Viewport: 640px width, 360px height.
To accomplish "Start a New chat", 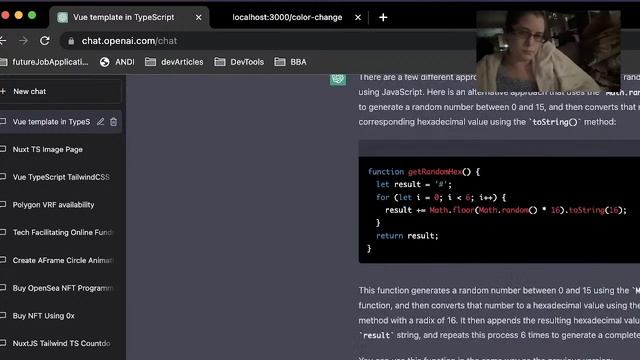I will (60, 91).
